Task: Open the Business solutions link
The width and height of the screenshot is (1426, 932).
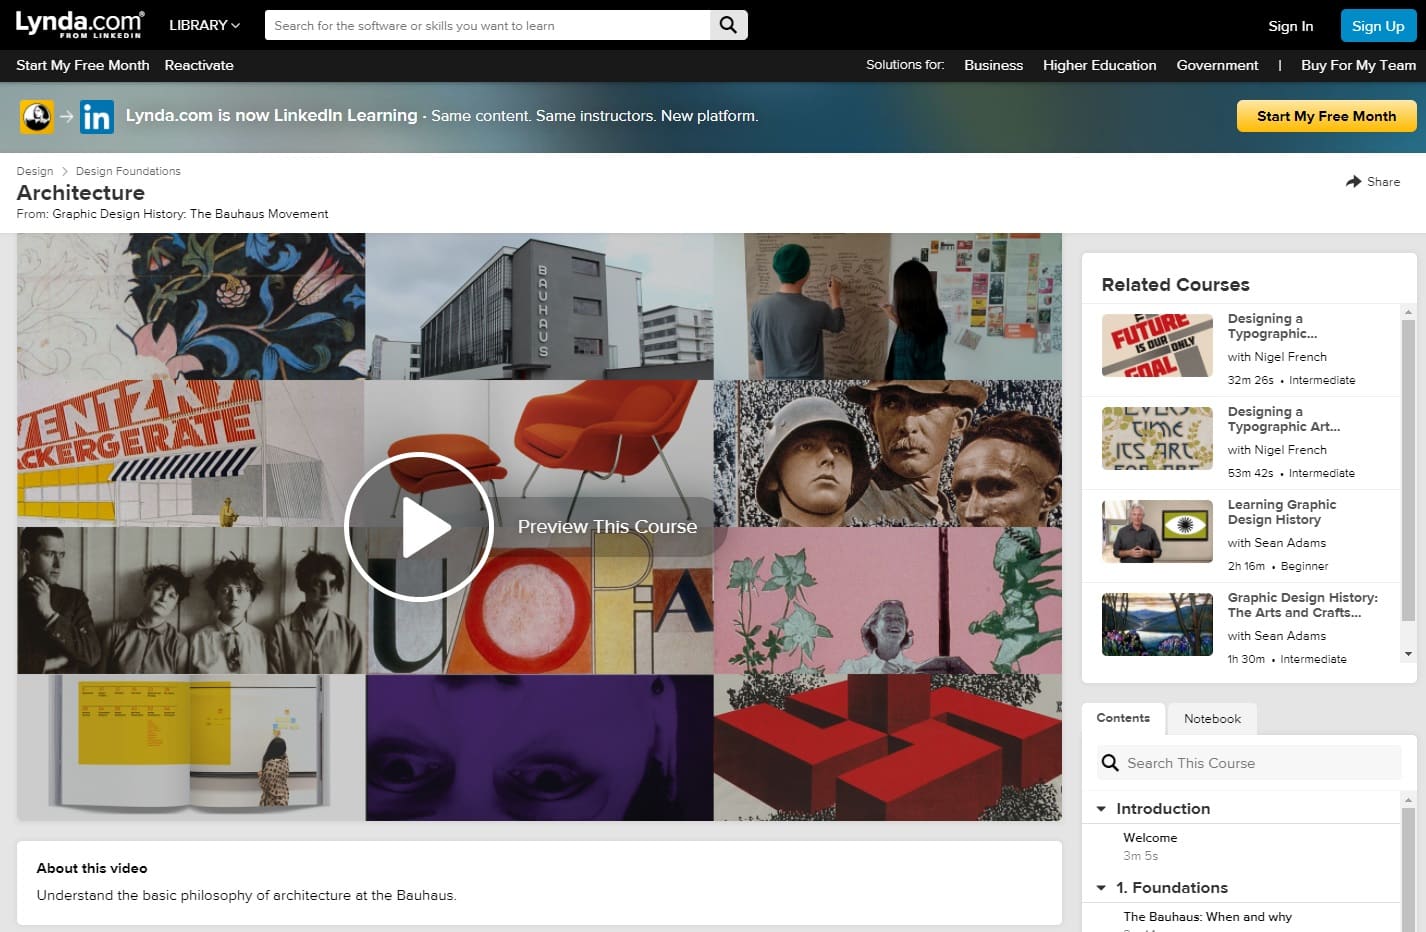Action: click(x=993, y=65)
